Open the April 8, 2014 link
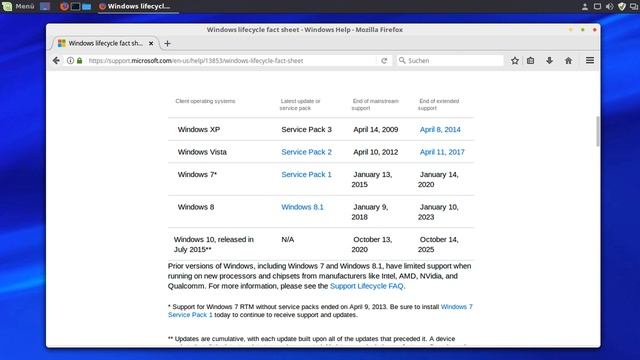Image resolution: width=640 pixels, height=360 pixels. coord(440,129)
